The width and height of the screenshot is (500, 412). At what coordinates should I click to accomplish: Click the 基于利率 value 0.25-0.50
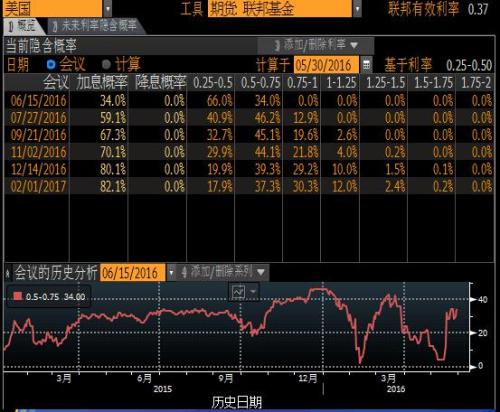469,66
